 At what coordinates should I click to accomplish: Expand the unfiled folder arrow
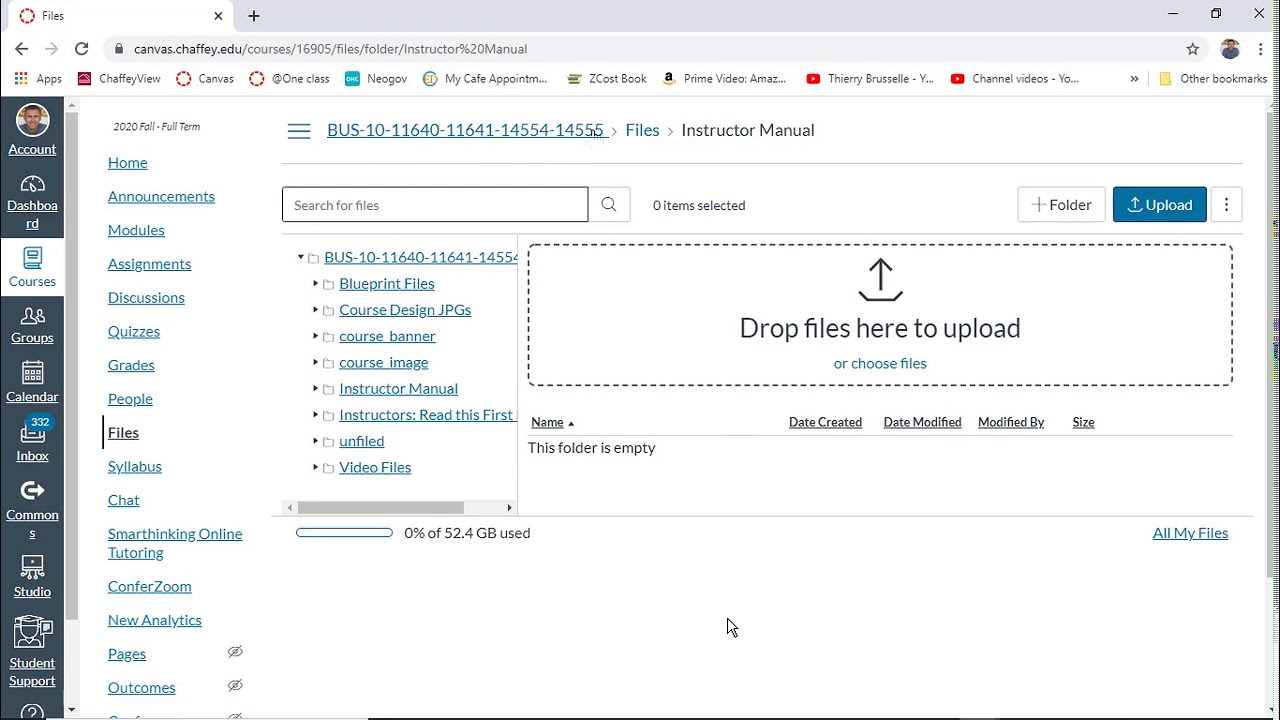click(315, 441)
